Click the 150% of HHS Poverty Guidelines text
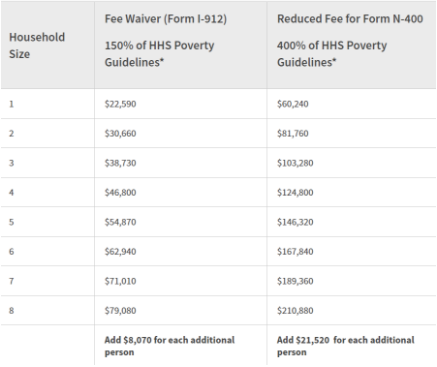The width and height of the screenshot is (437, 367). (159, 54)
